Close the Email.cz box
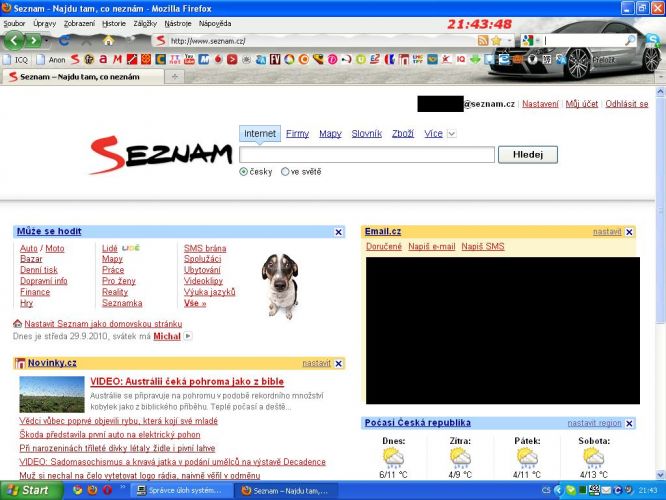 629,232
